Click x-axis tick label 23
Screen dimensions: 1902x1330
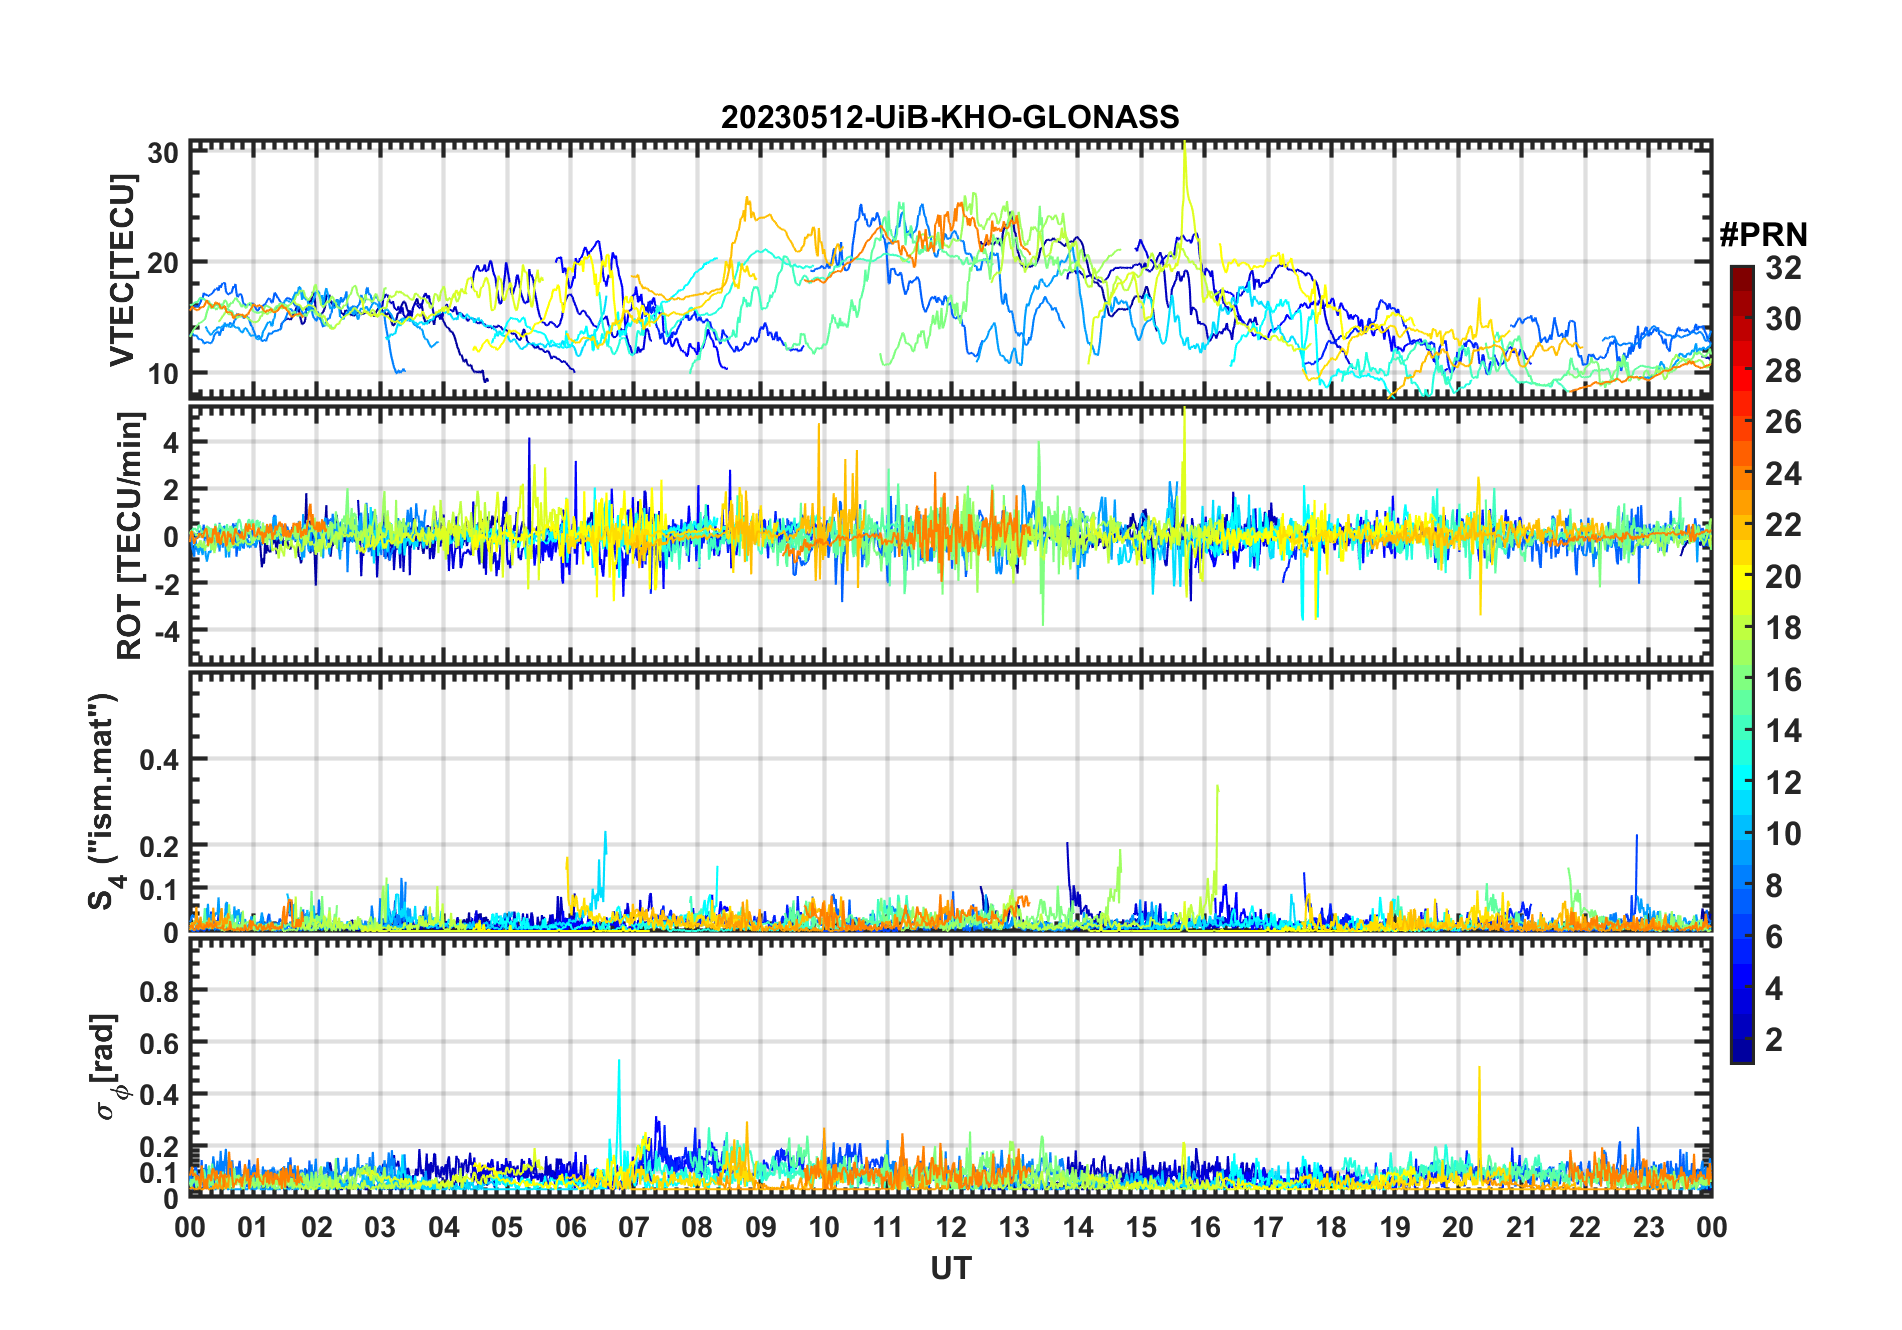(x=1648, y=1227)
